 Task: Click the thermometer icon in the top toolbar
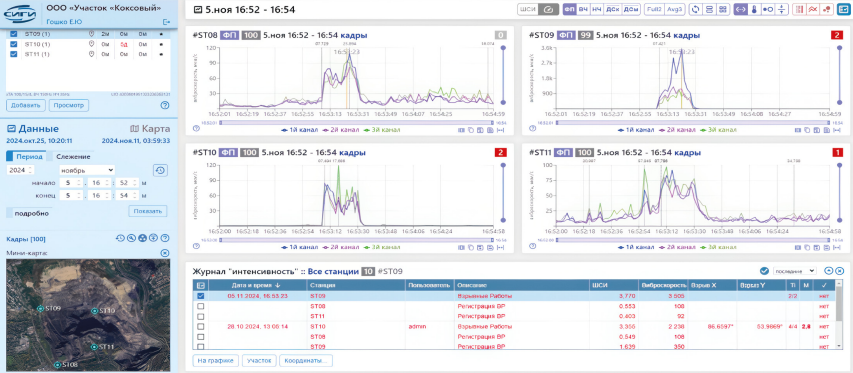tap(754, 9)
